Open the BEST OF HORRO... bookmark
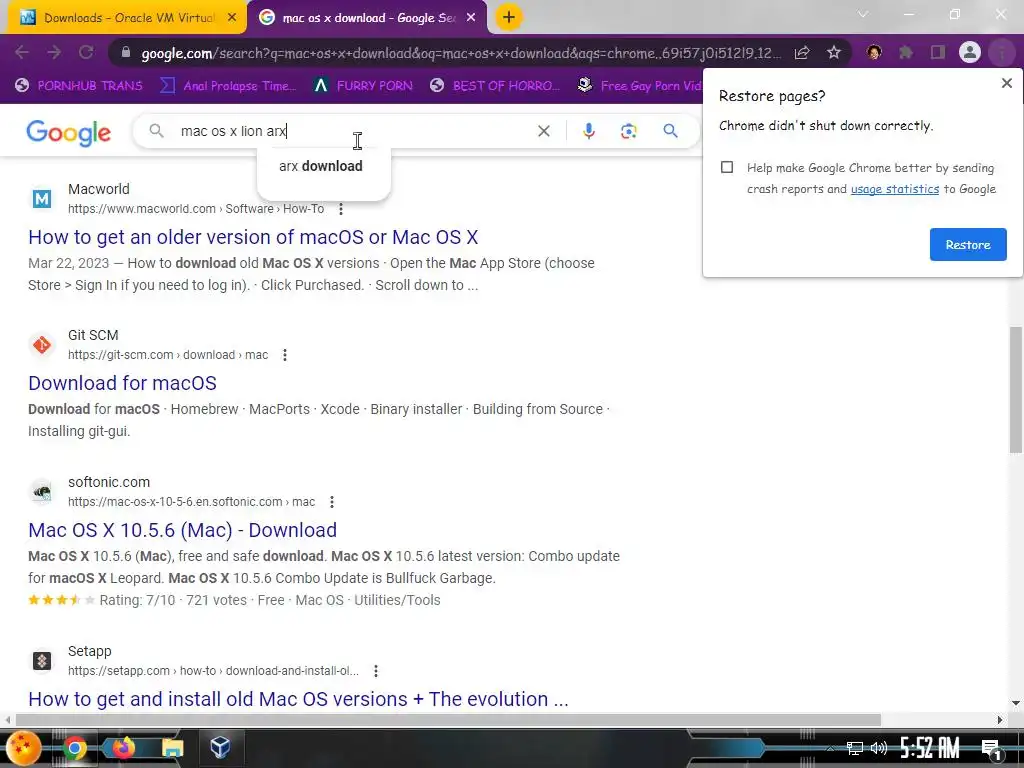 pos(496,86)
